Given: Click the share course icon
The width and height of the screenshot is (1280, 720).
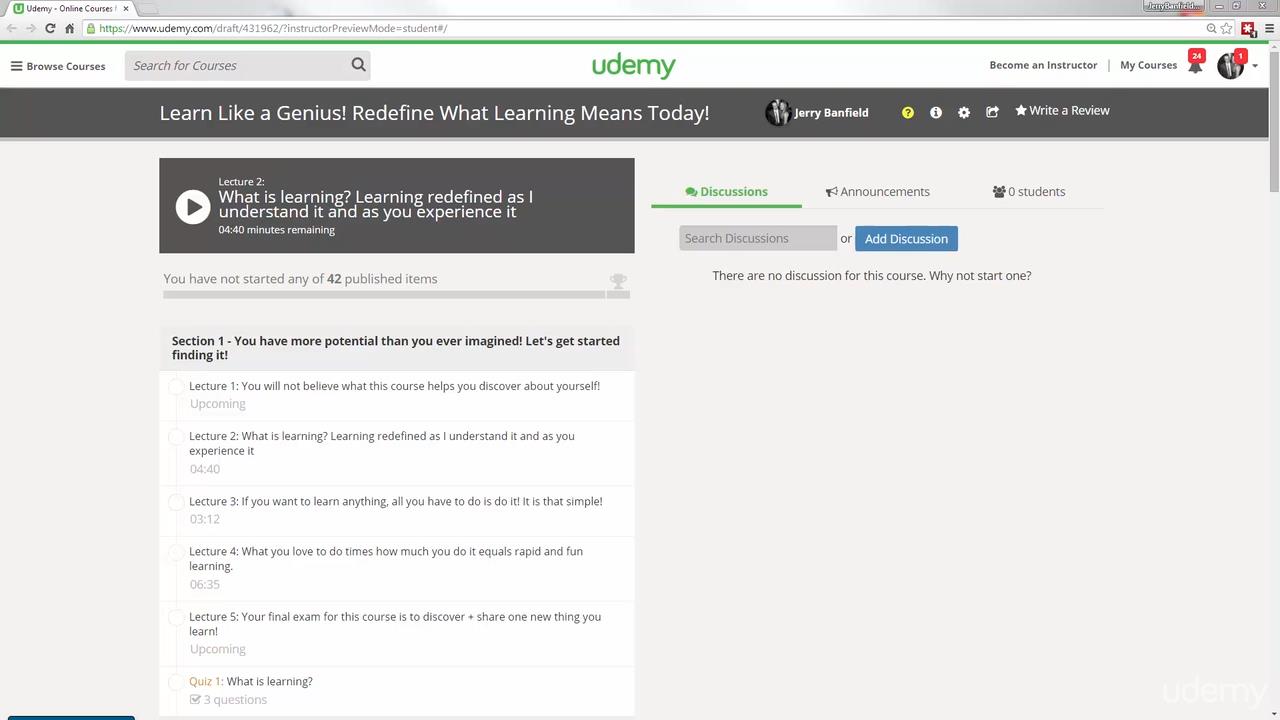Looking at the screenshot, I should [x=992, y=112].
